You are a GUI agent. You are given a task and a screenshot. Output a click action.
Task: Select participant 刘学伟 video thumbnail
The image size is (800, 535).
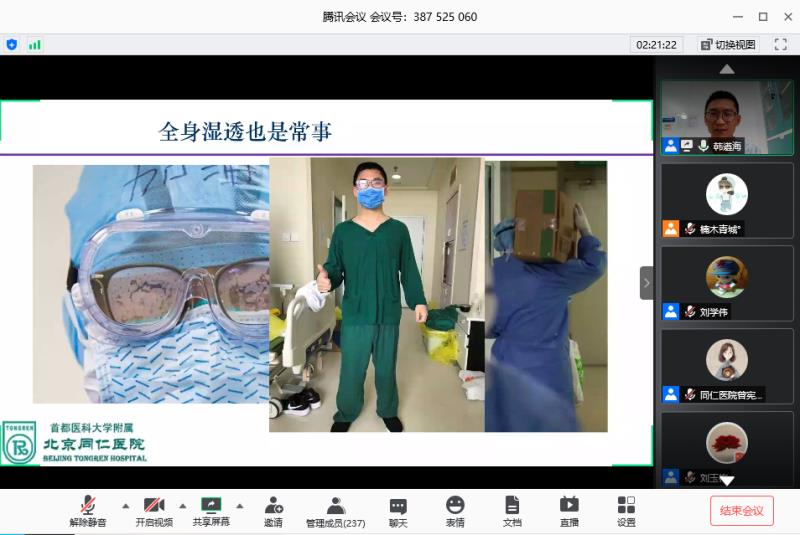727,282
